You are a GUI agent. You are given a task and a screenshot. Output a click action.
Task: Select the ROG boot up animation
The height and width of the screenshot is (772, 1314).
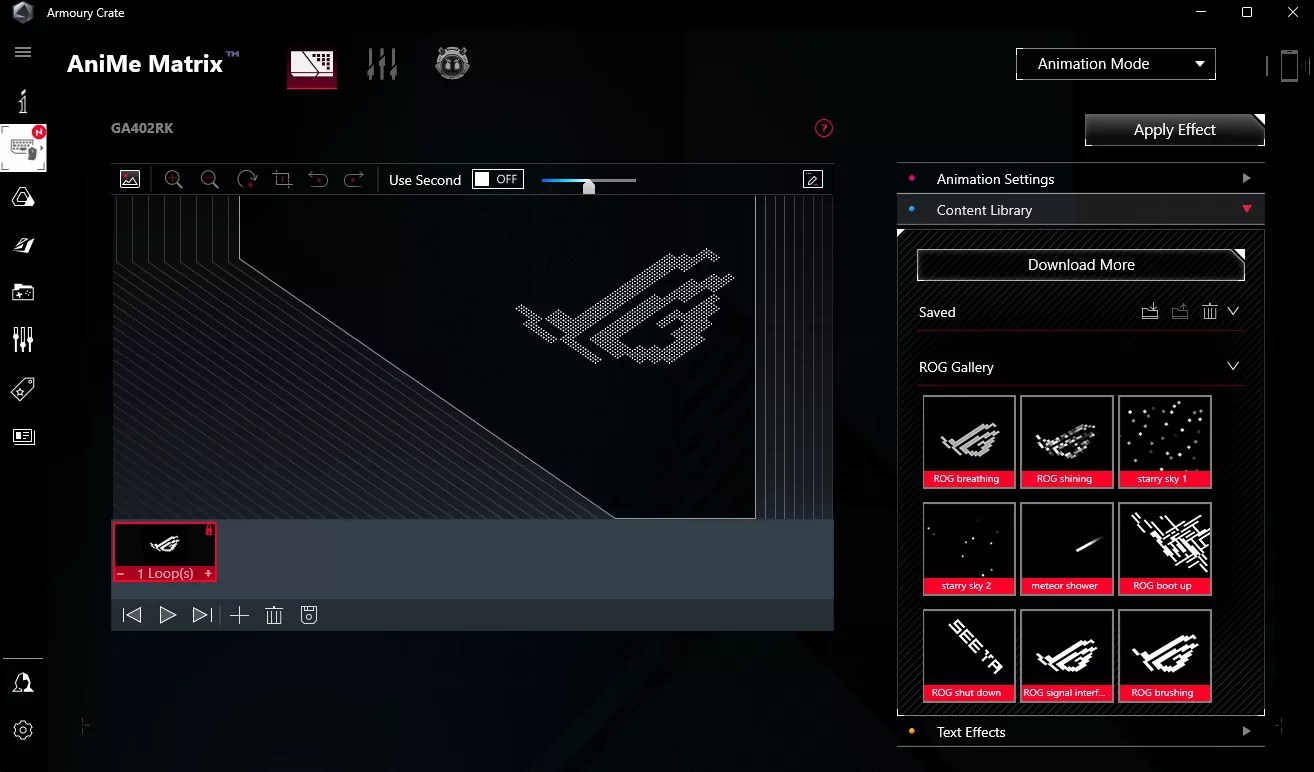pyautogui.click(x=1164, y=549)
